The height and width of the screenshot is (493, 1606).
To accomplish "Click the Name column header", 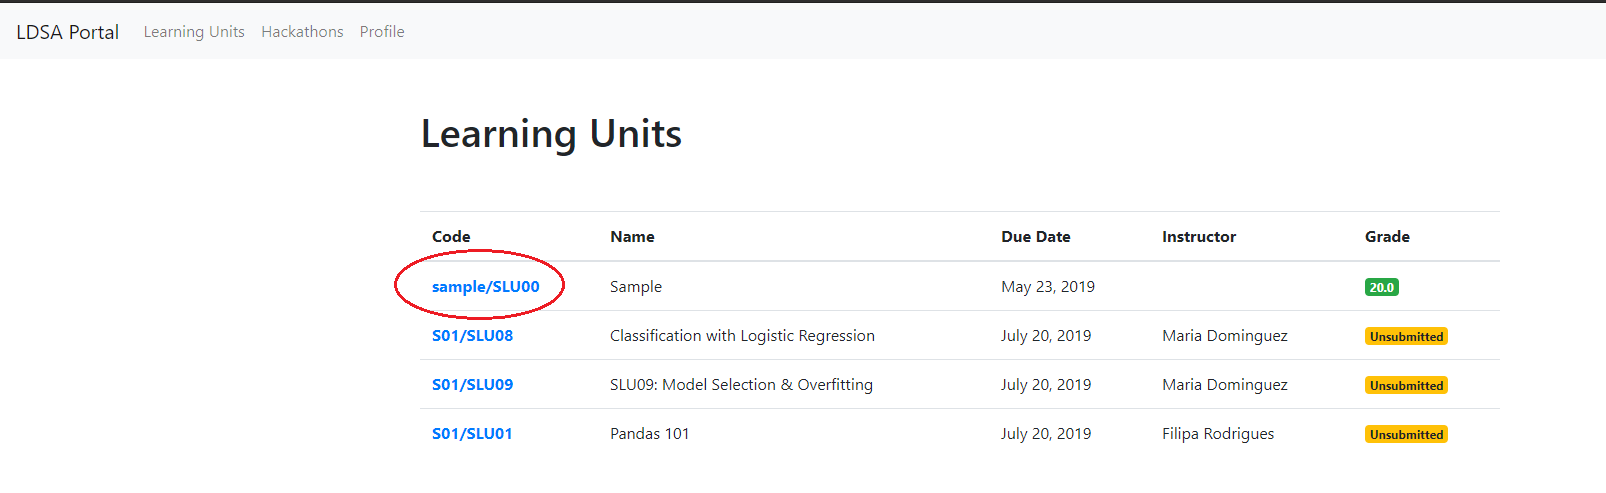I will 632,237.
